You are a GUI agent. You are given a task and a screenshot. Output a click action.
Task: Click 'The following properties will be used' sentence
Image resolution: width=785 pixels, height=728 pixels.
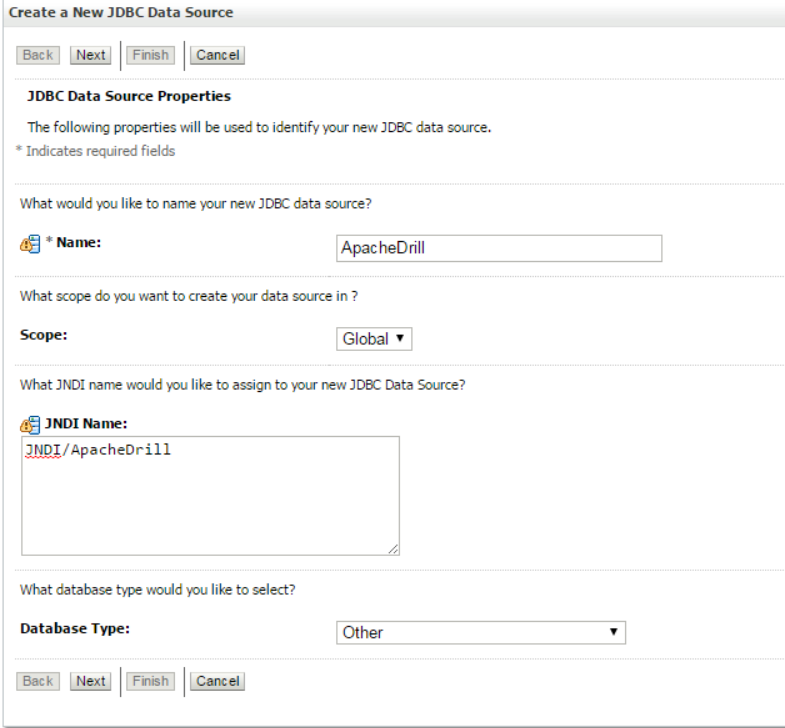pyautogui.click(x=259, y=128)
